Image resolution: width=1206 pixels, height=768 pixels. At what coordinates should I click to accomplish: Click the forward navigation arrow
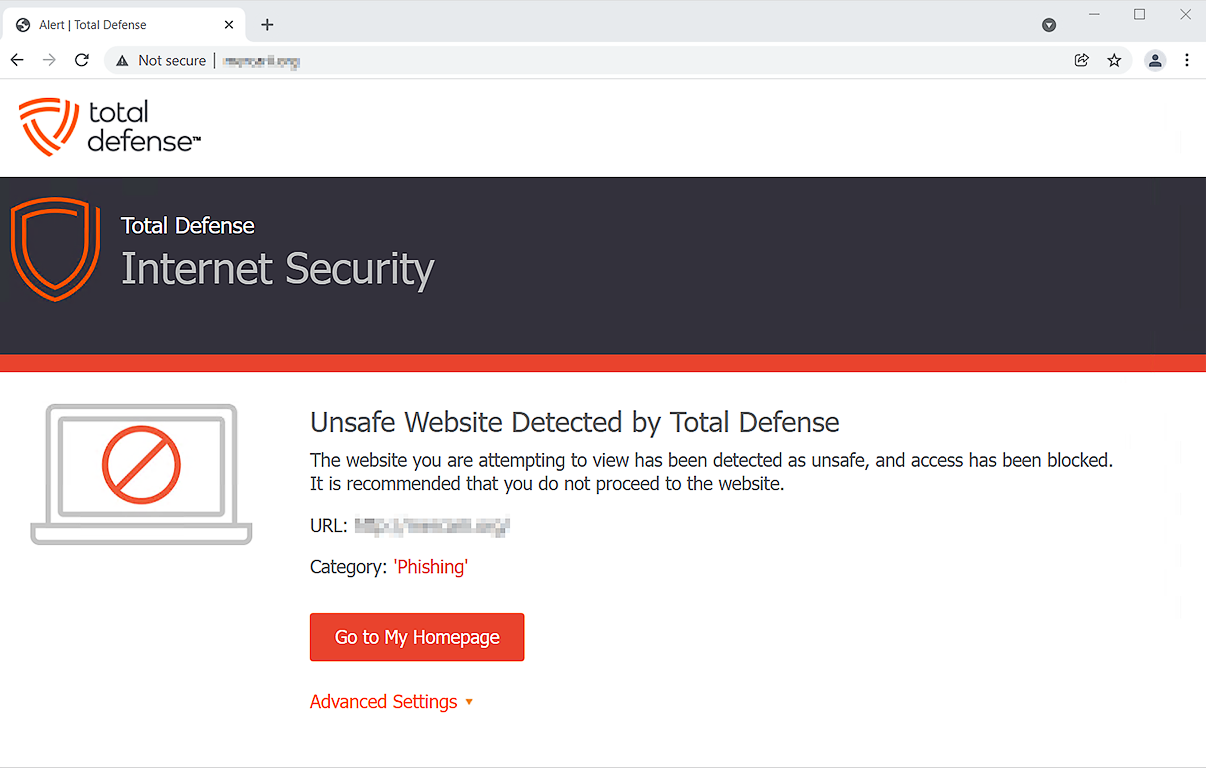point(49,60)
